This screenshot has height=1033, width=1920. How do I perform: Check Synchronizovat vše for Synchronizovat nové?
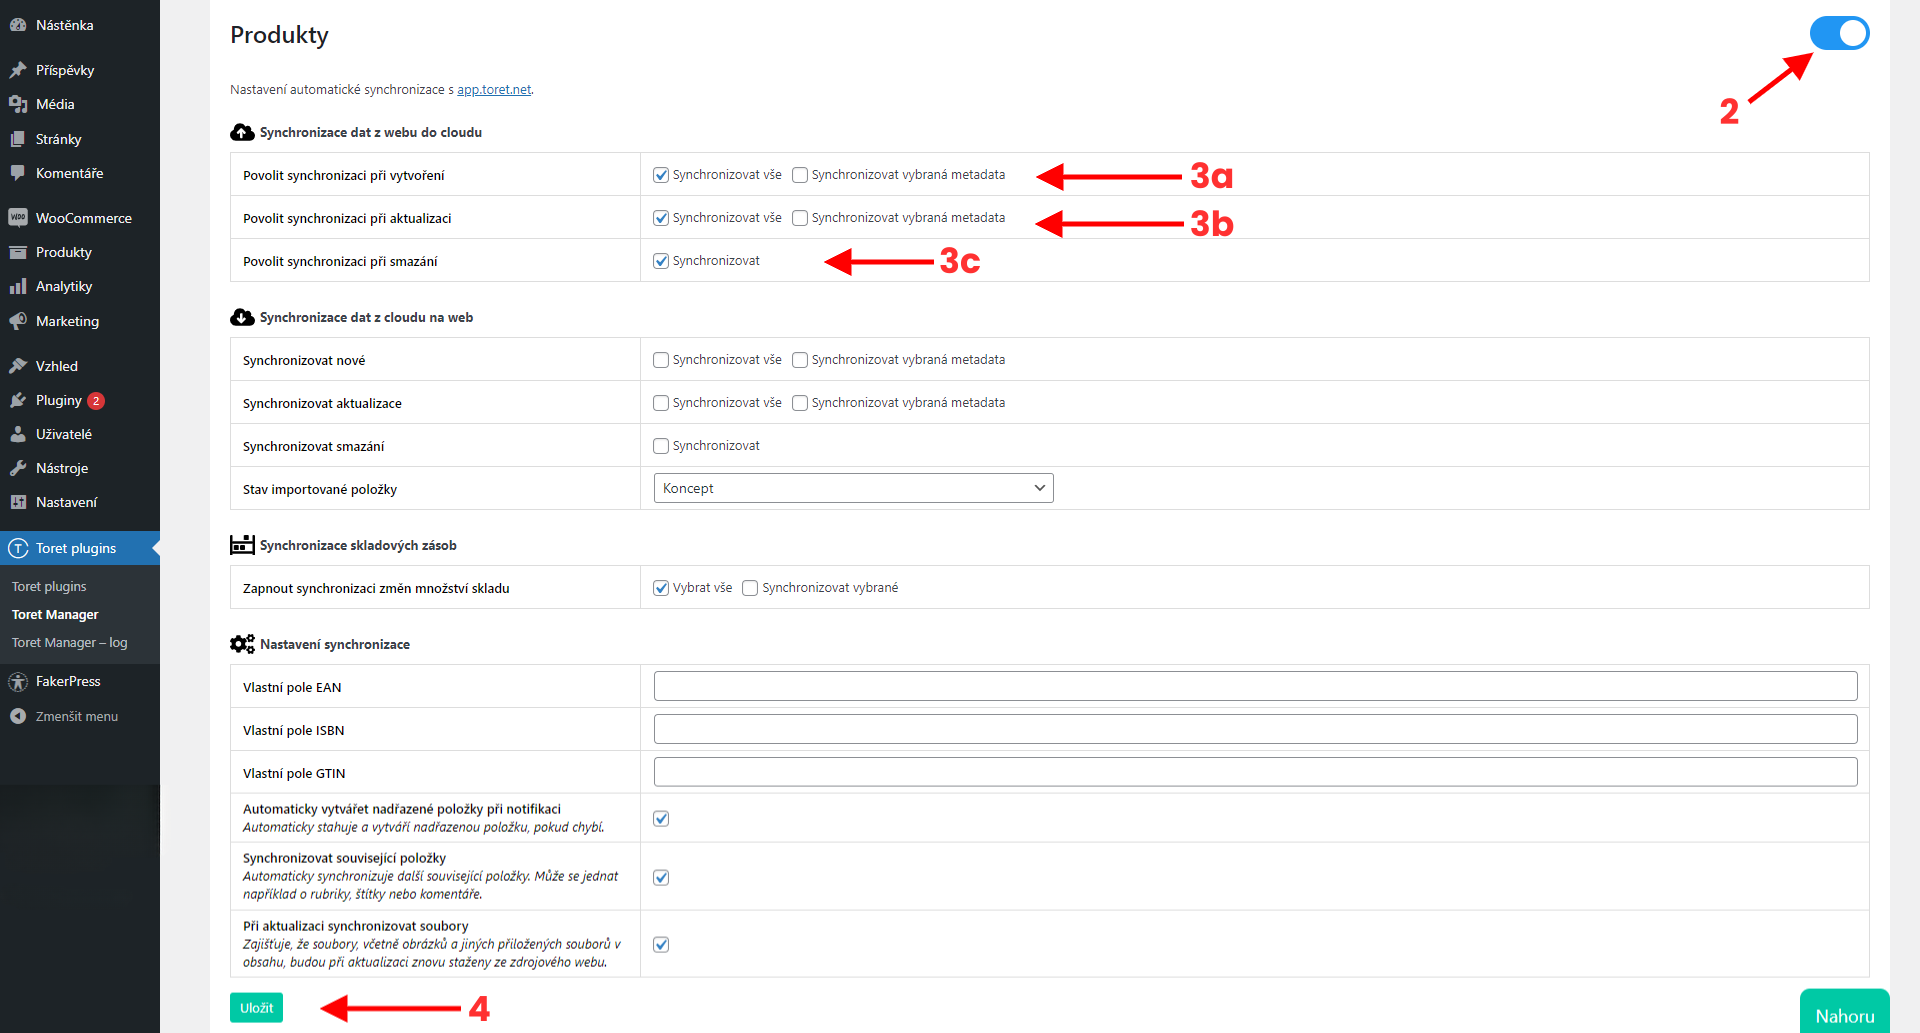[x=661, y=360]
